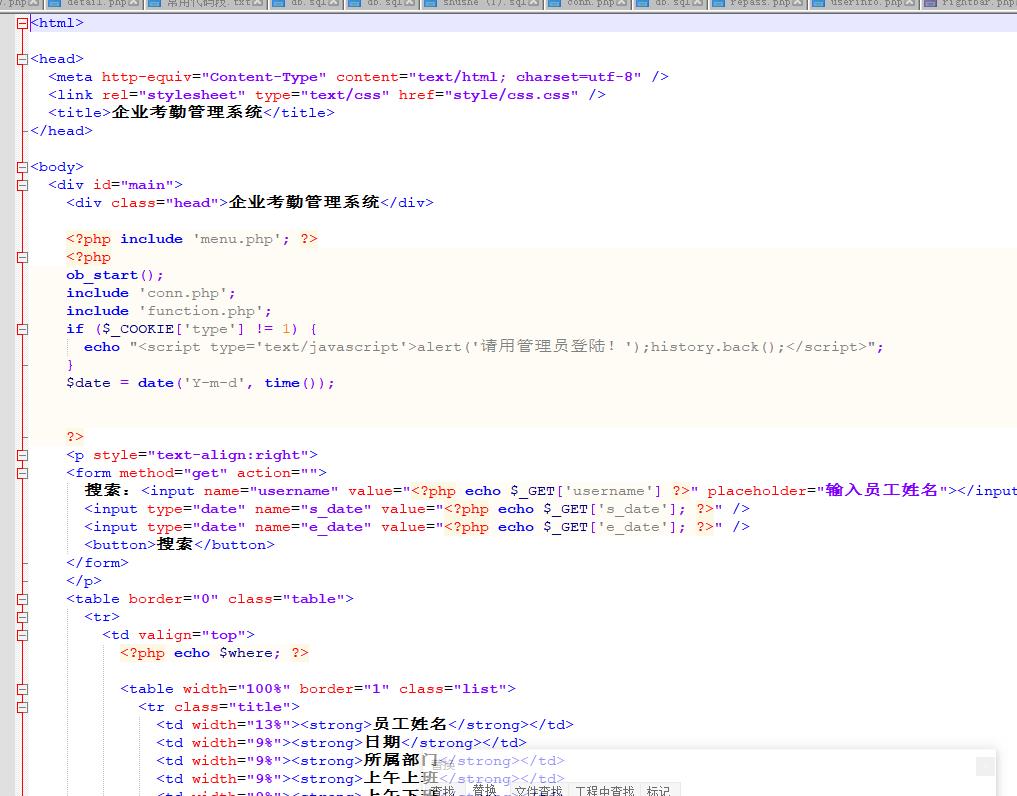Collapse the multi-line <?php block fold marker
The width and height of the screenshot is (1017, 796).
(23, 258)
